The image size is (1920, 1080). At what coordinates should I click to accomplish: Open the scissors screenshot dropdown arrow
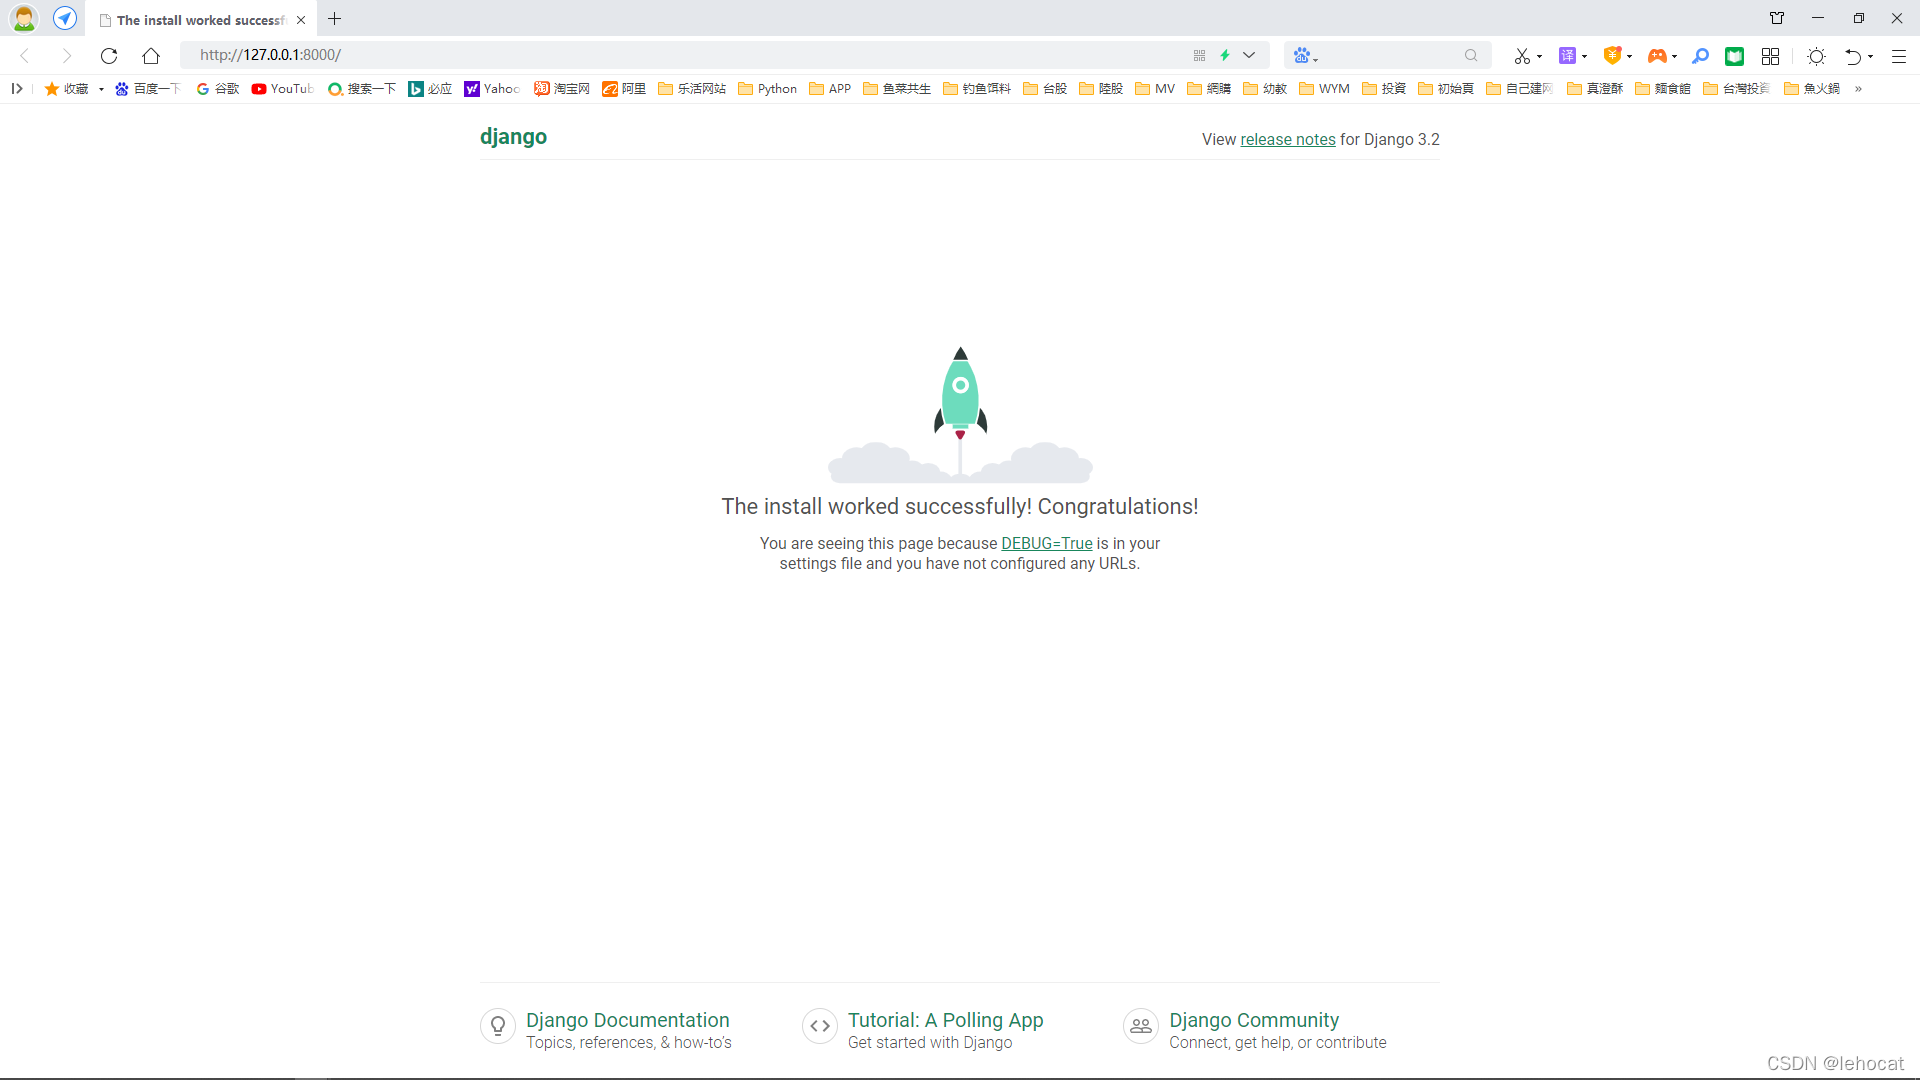point(1539,57)
